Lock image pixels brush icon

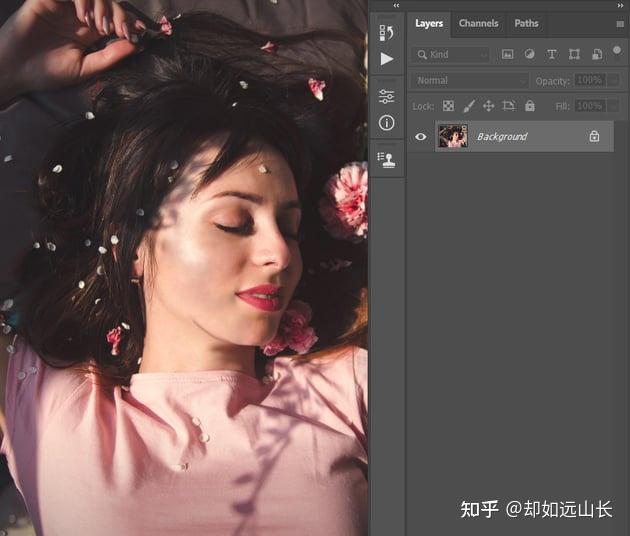(x=469, y=106)
